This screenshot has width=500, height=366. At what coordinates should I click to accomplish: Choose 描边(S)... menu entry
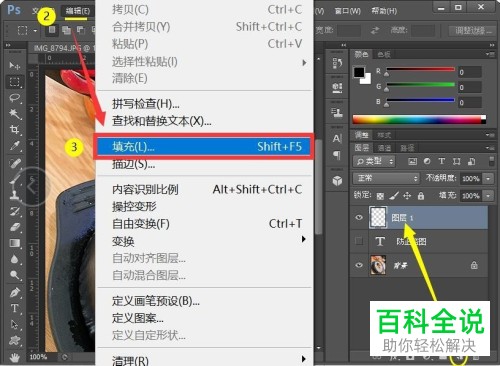click(204, 164)
